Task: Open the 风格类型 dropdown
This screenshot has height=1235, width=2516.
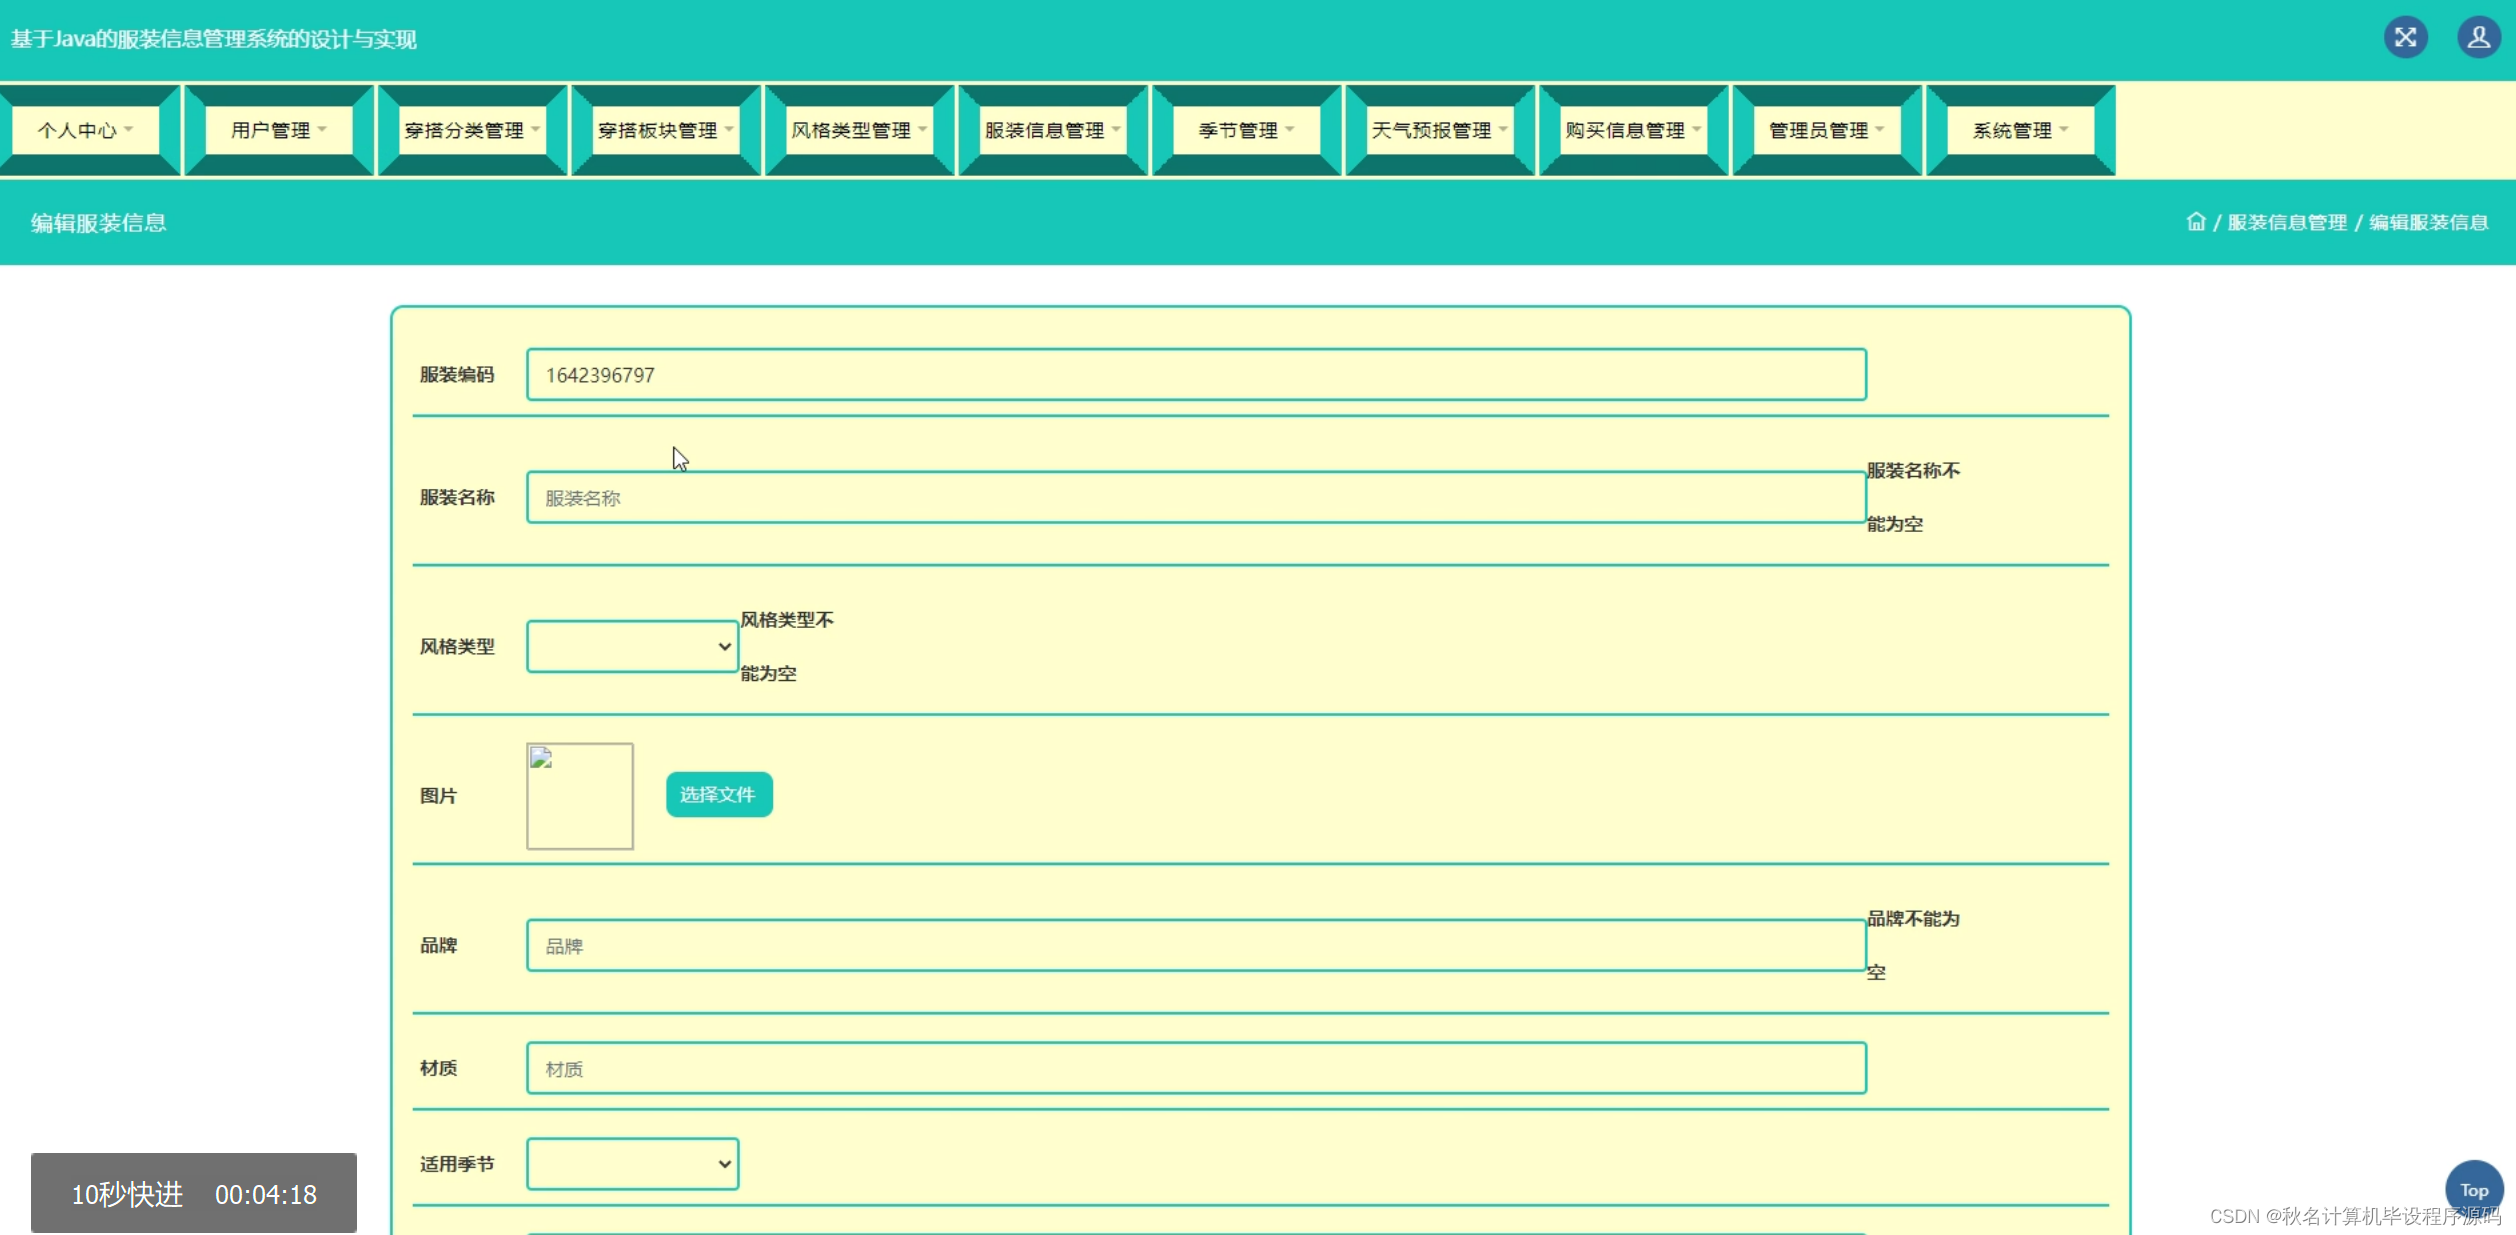Action: [x=632, y=647]
